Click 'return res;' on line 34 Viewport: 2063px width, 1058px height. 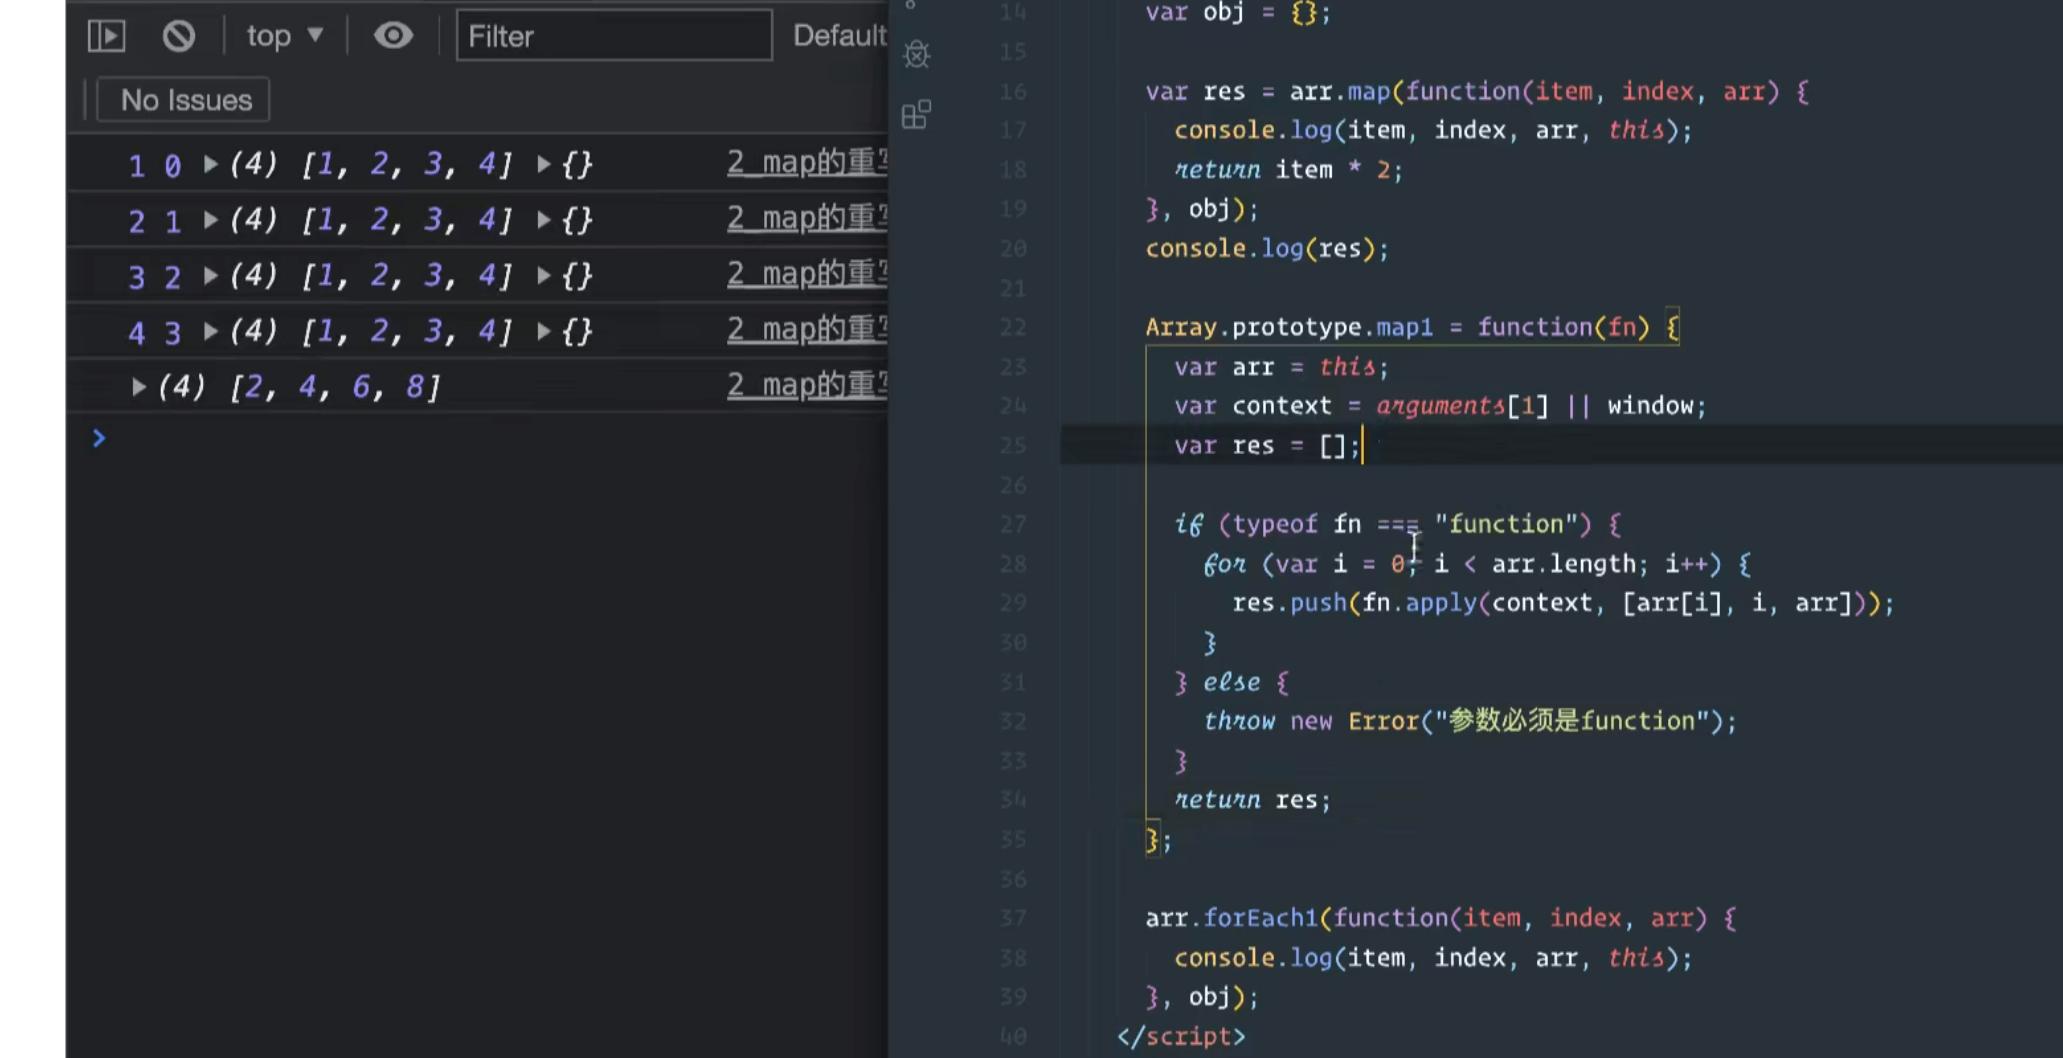pos(1253,800)
